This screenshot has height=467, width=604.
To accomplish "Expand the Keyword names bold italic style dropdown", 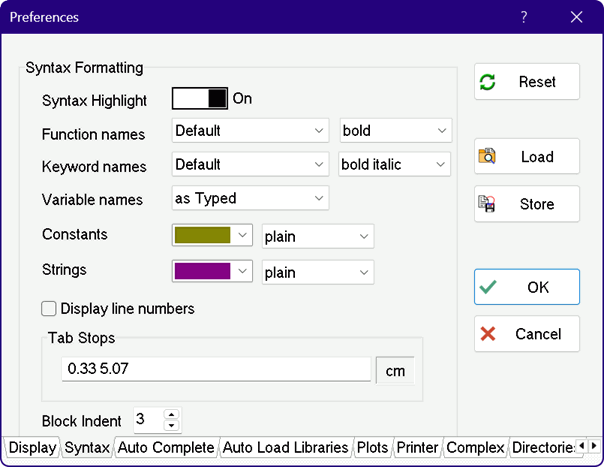I will click(x=395, y=164).
